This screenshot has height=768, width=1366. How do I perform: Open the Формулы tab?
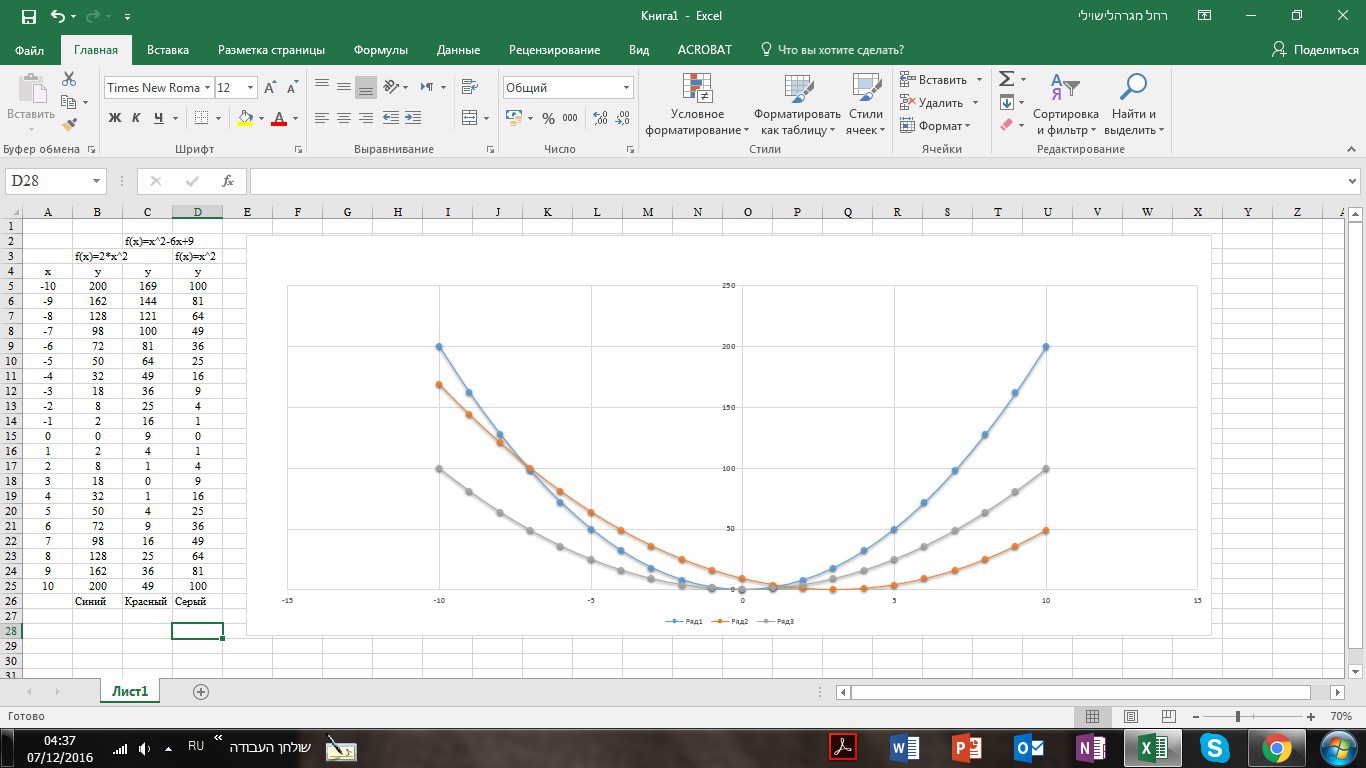(x=381, y=50)
